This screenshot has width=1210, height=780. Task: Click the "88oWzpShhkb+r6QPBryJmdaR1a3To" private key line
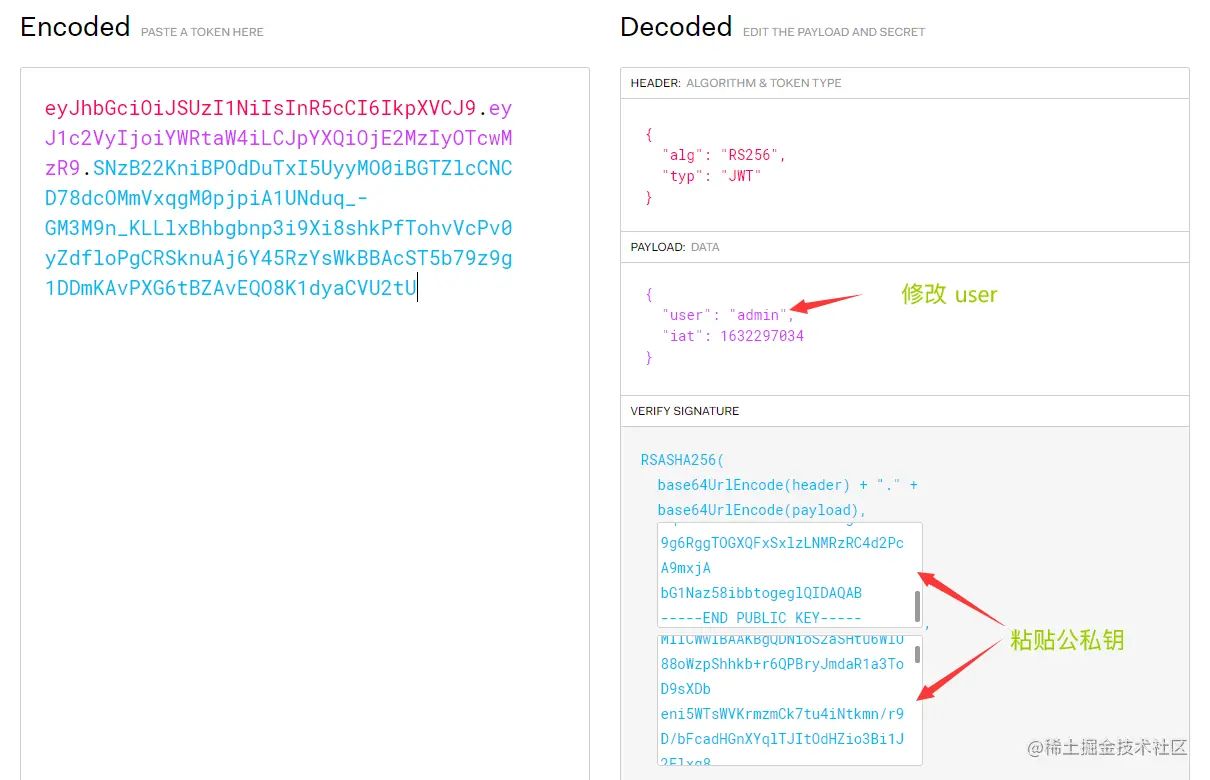click(782, 664)
